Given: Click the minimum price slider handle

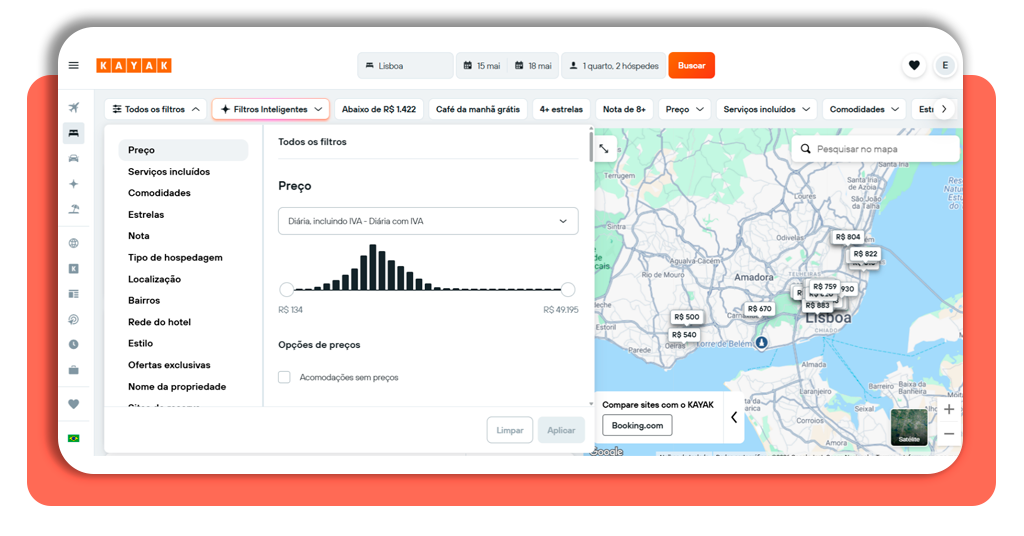Looking at the screenshot, I should pyautogui.click(x=286, y=289).
